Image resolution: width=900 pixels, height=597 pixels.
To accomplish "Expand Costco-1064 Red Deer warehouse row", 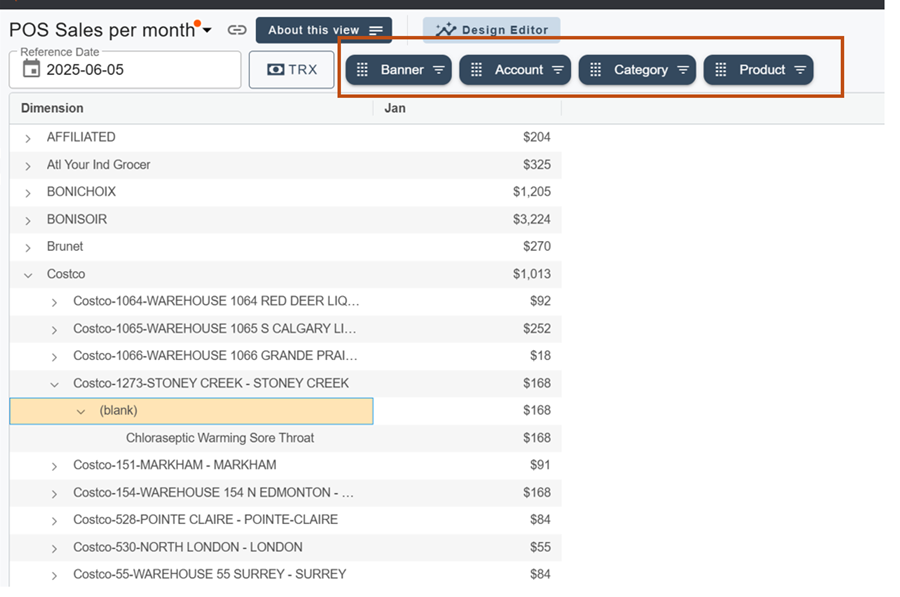I will [x=54, y=303].
